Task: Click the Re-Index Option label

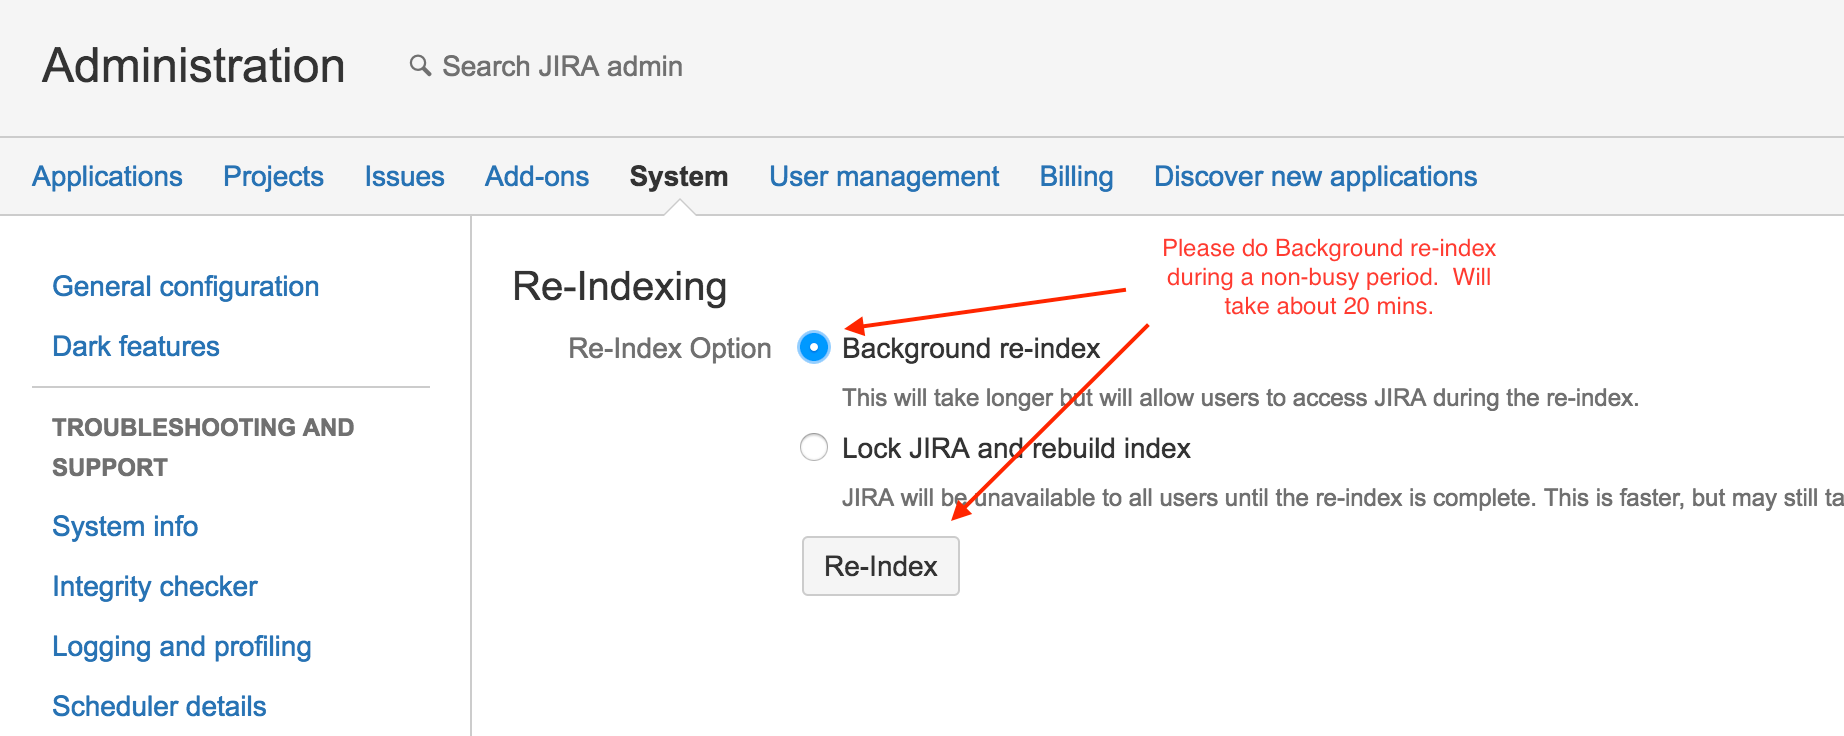Action: pos(670,348)
